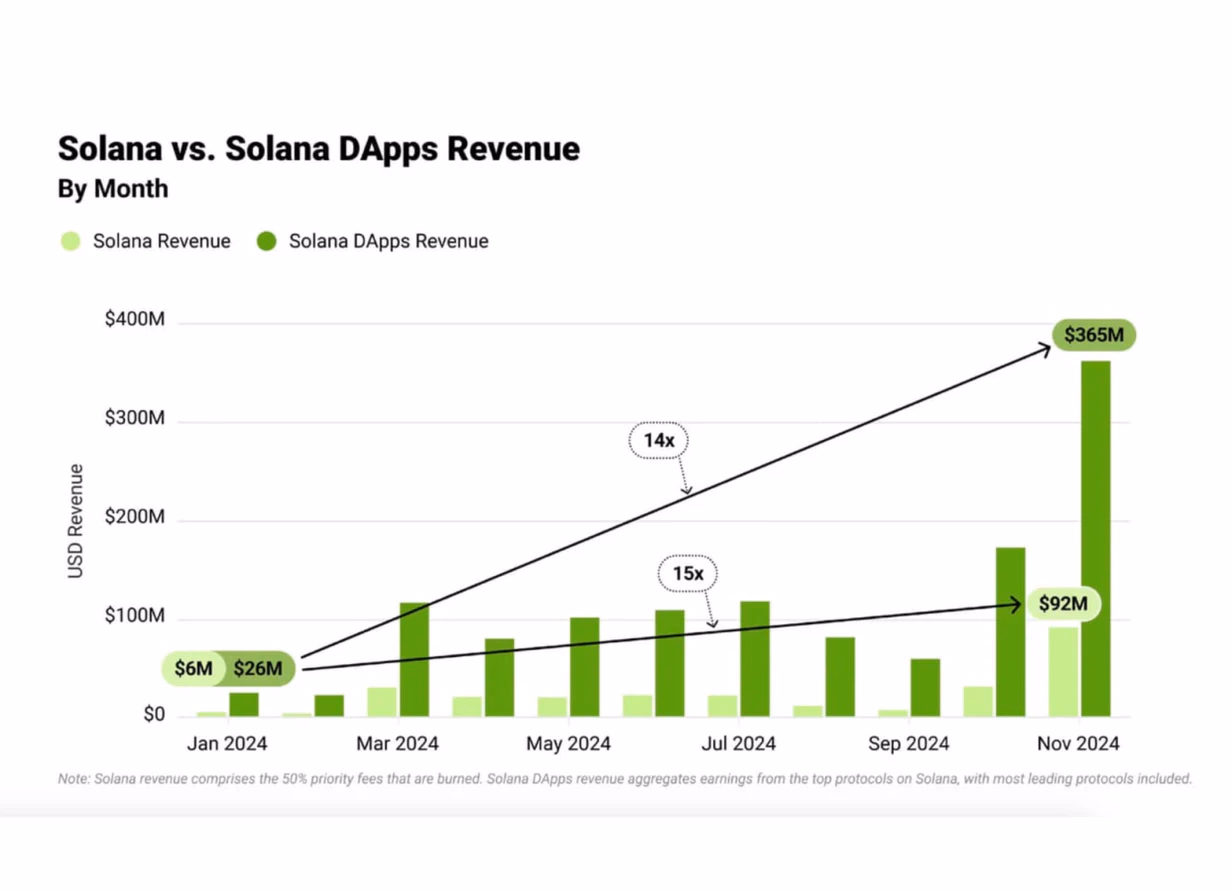Click the "$400M" y-axis label

135,320
